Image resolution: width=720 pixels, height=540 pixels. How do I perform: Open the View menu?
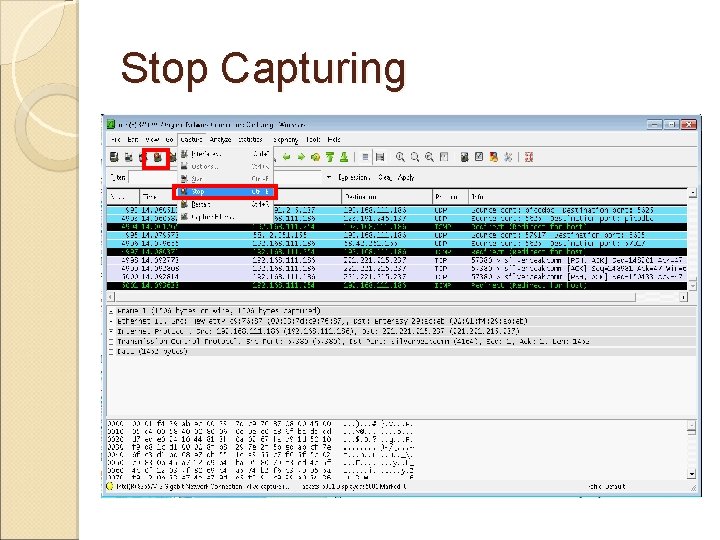152,139
